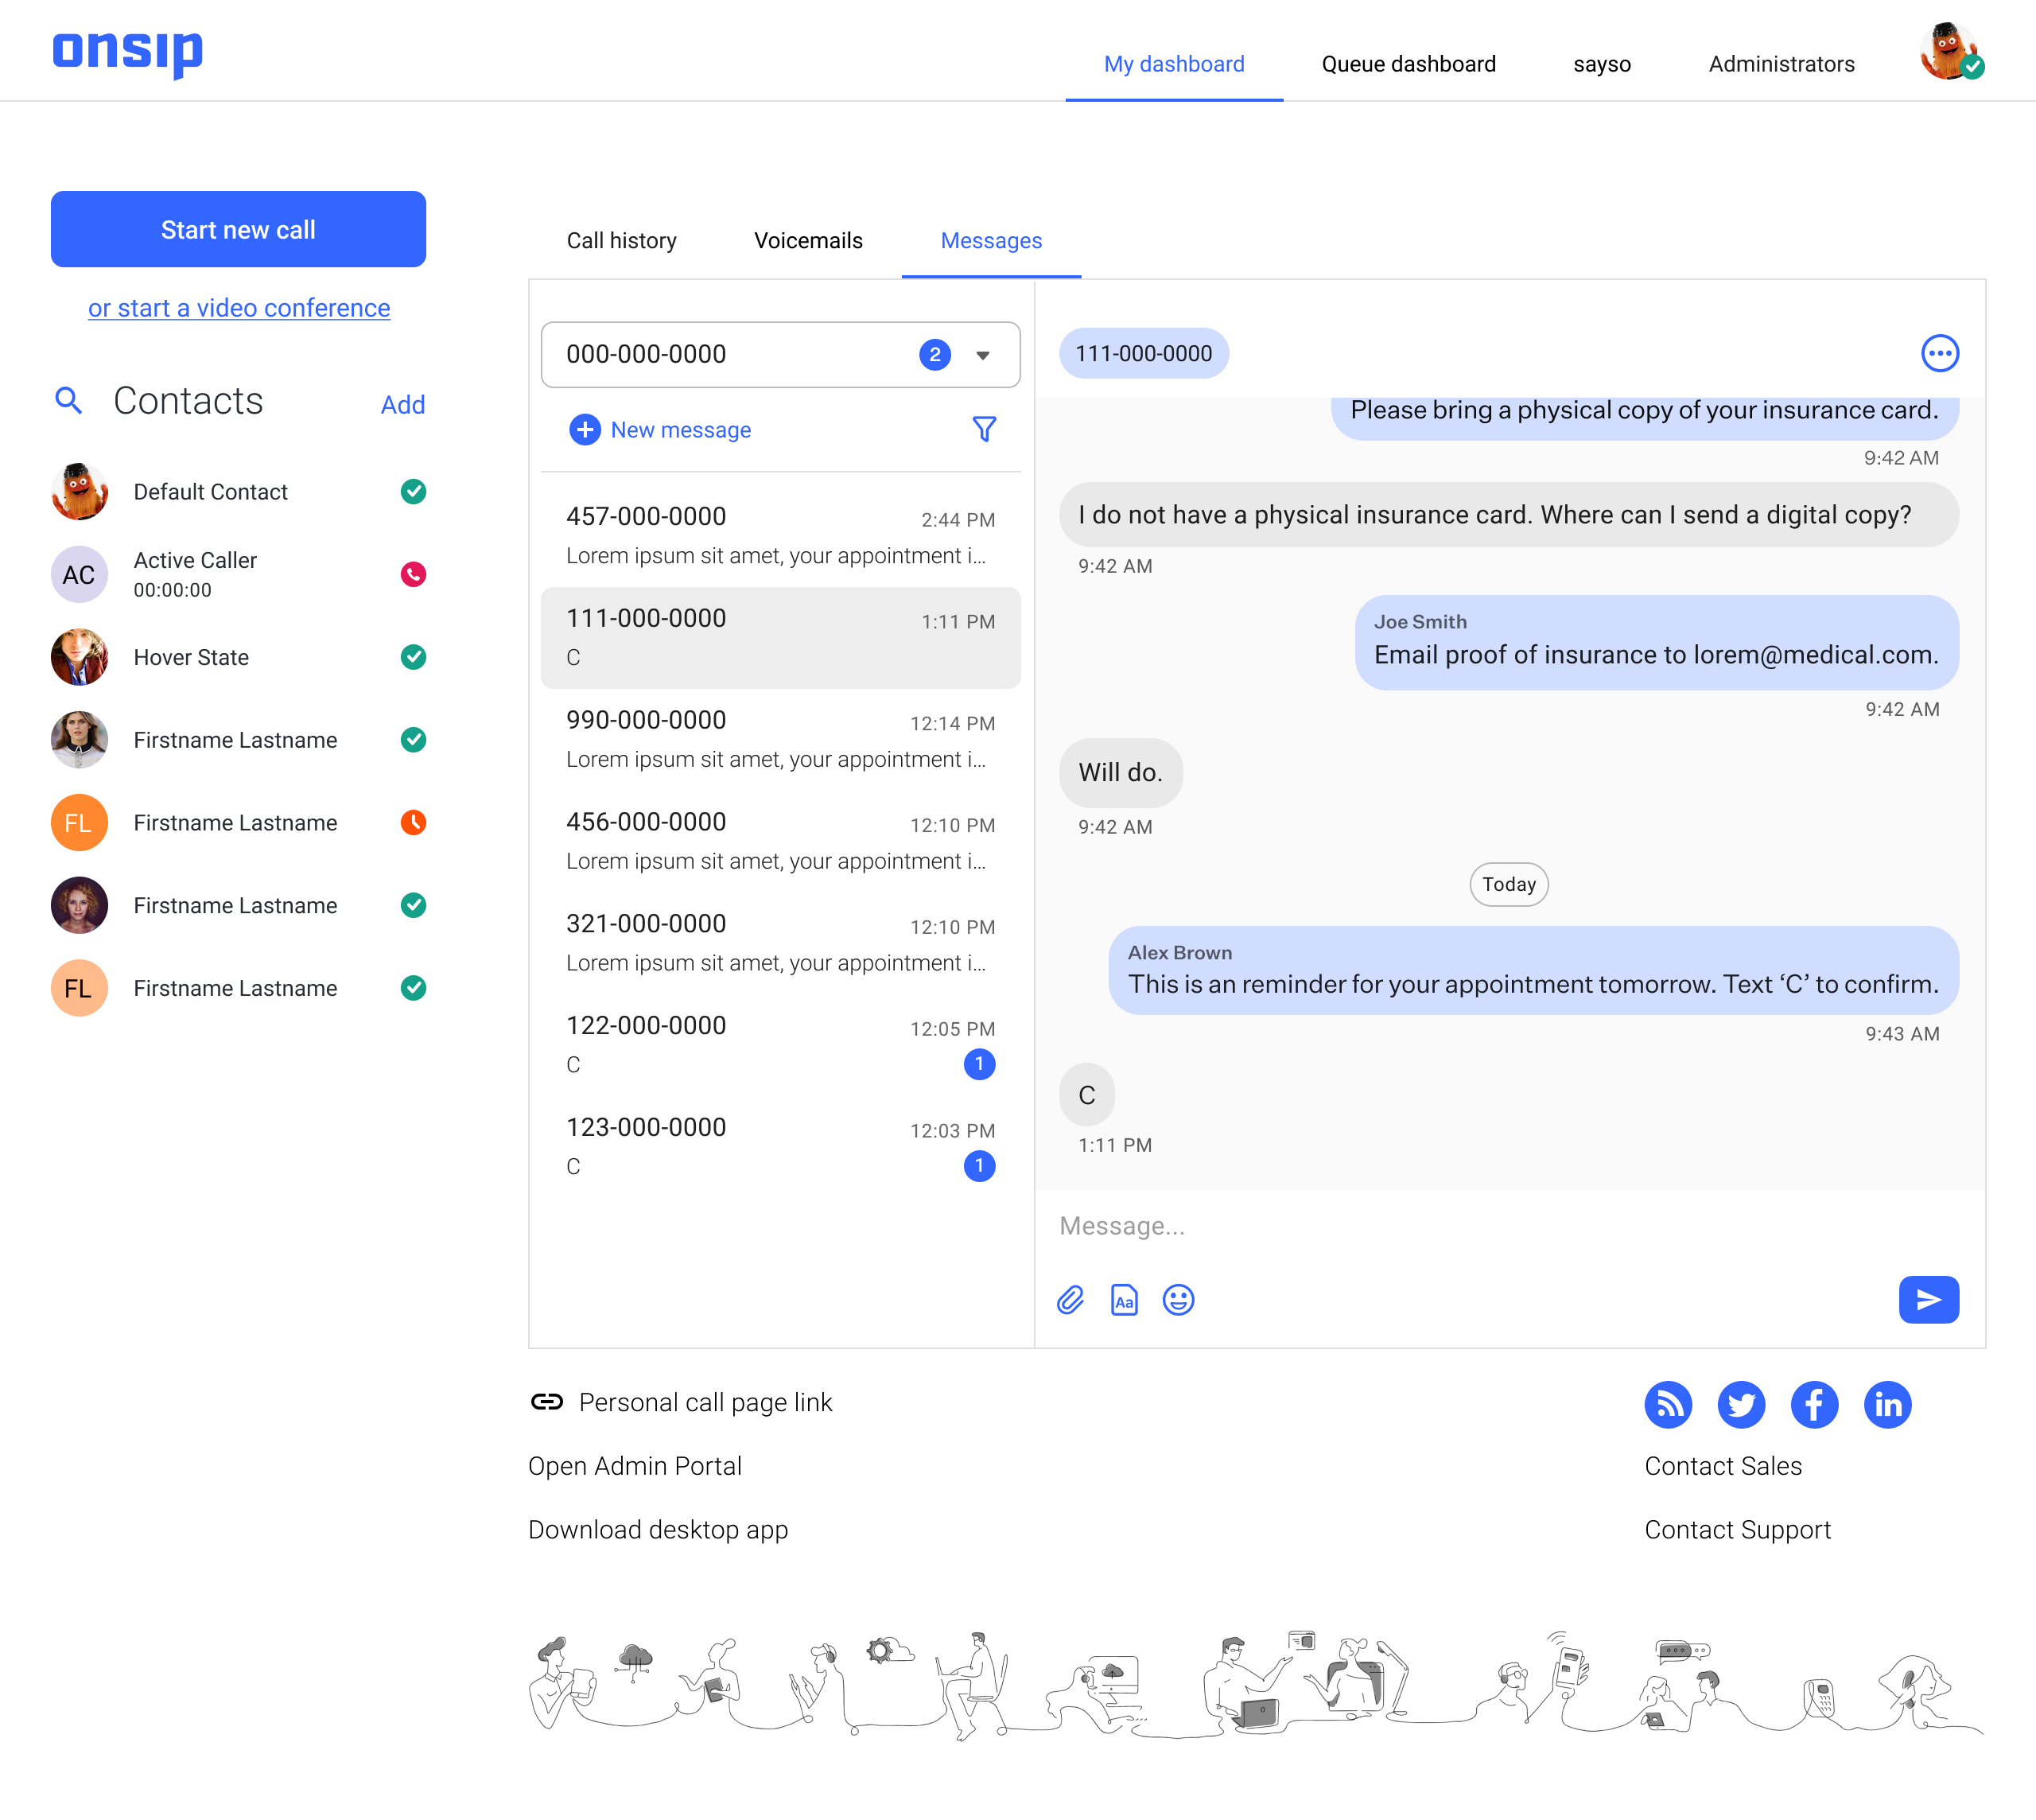This screenshot has width=2036, height=1820.
Task: Click or start a video conference link
Action: click(x=239, y=308)
